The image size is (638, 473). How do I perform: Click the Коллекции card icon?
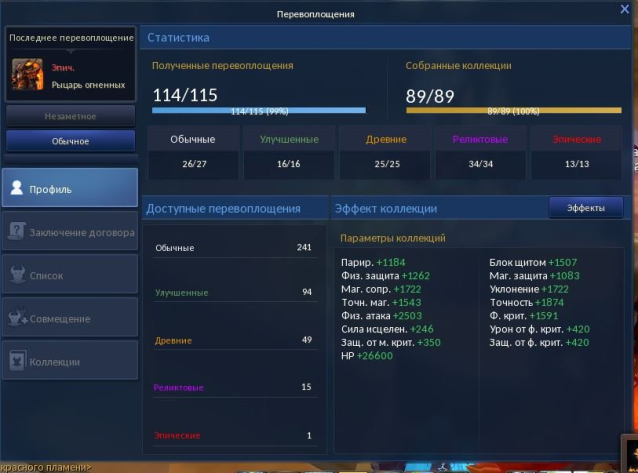coord(17,361)
